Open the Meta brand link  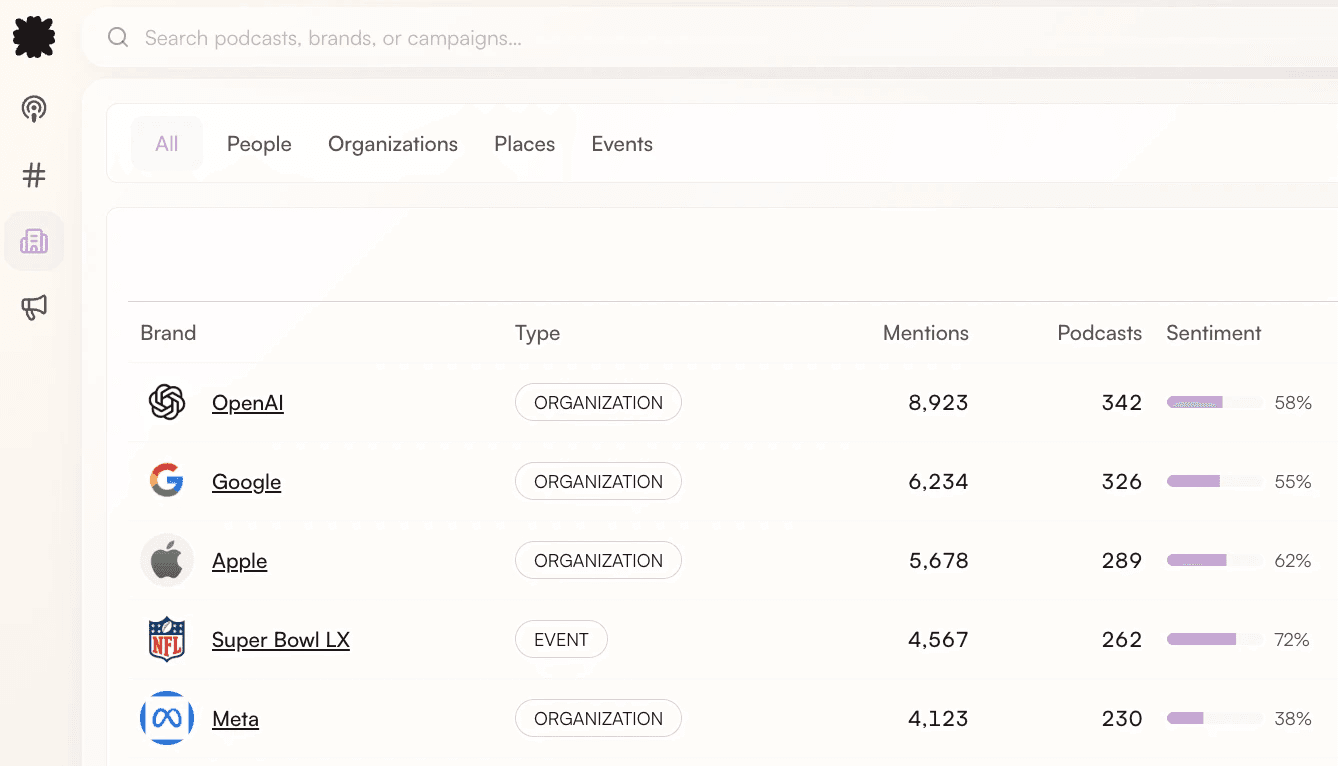click(235, 719)
